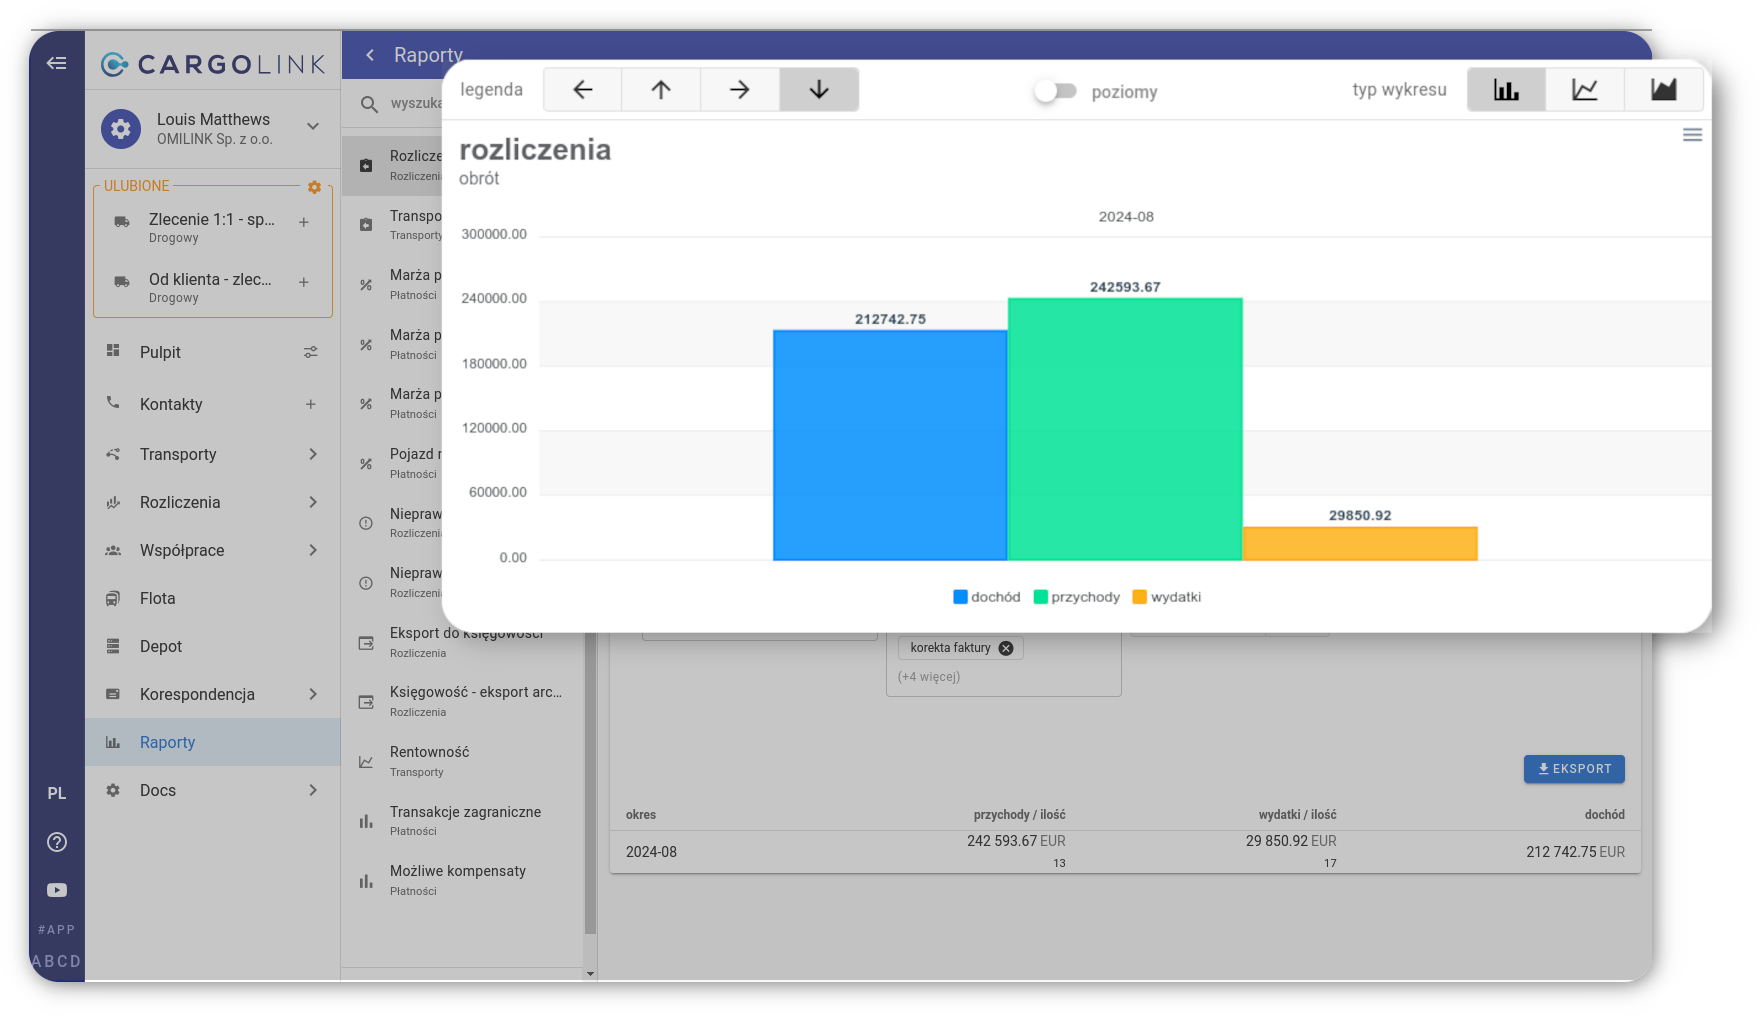This screenshot has width=1760, height=1016.
Task: Select the bar chart type icon
Action: (1506, 90)
